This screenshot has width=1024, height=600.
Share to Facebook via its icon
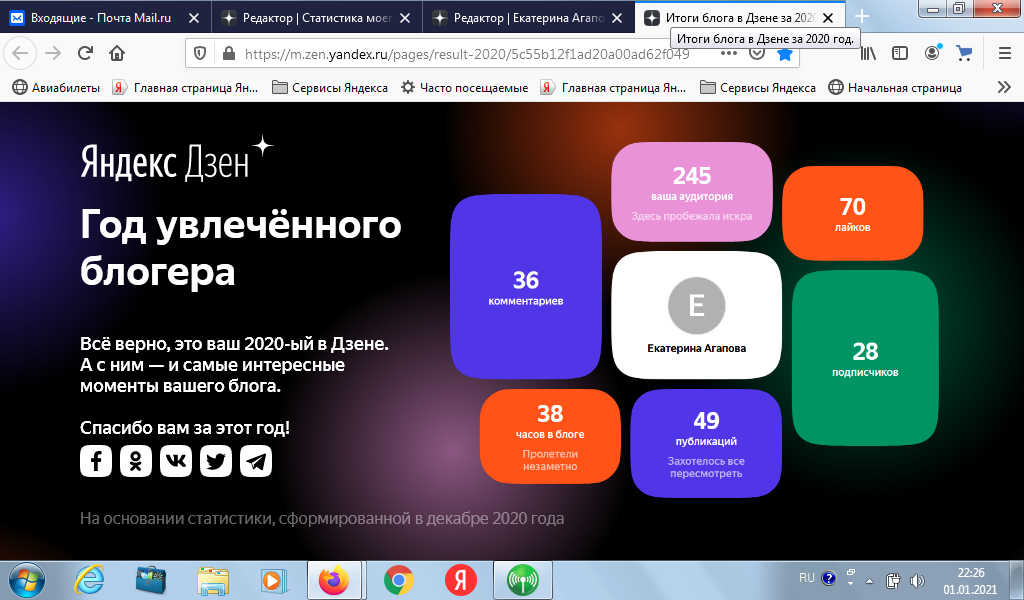pyautogui.click(x=96, y=461)
